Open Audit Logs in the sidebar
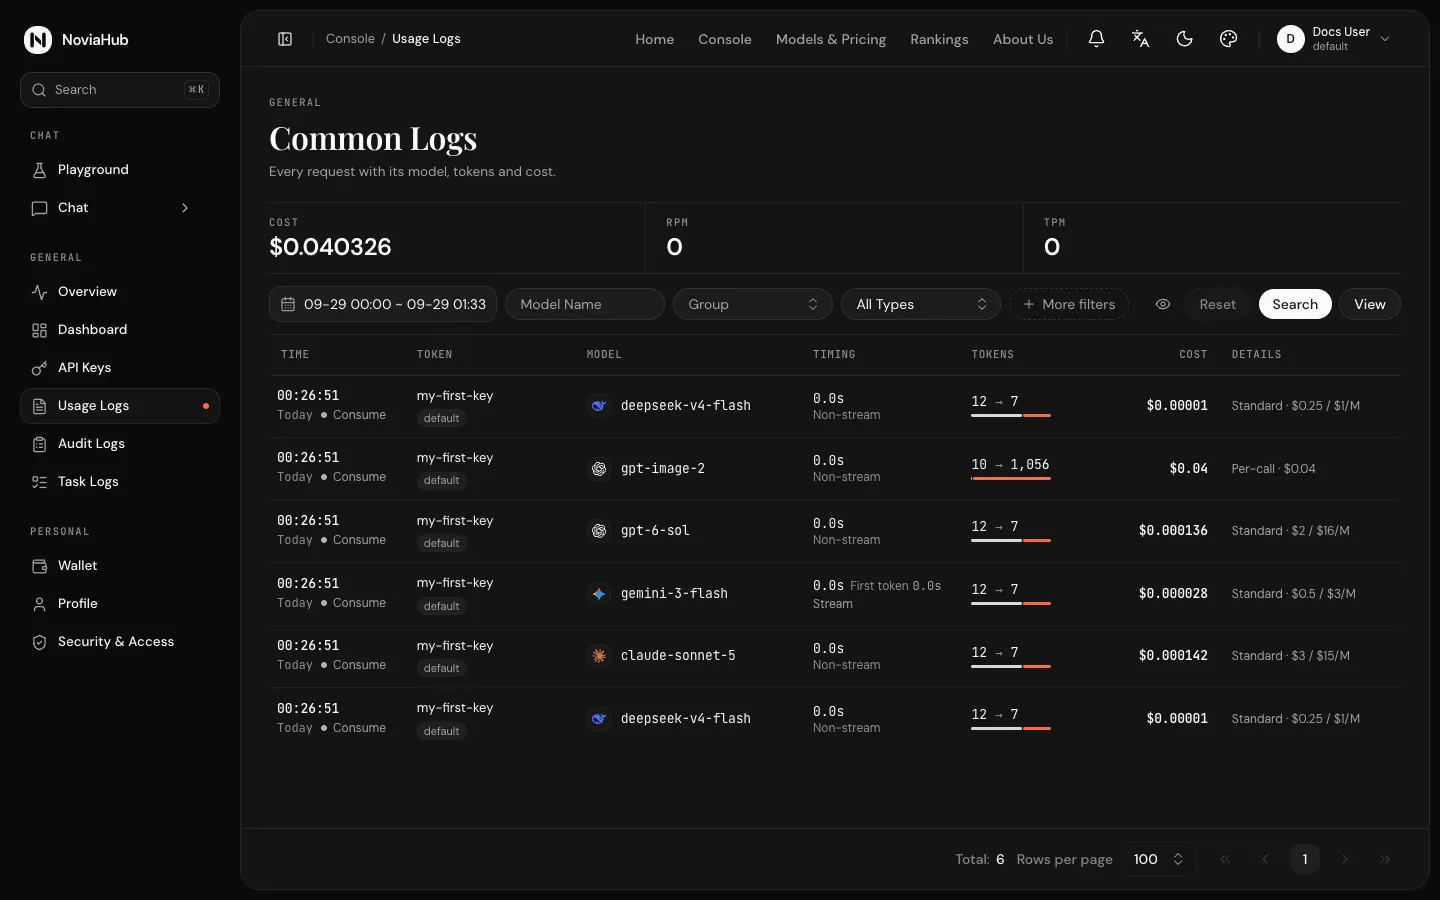The width and height of the screenshot is (1440, 900). [120, 444]
